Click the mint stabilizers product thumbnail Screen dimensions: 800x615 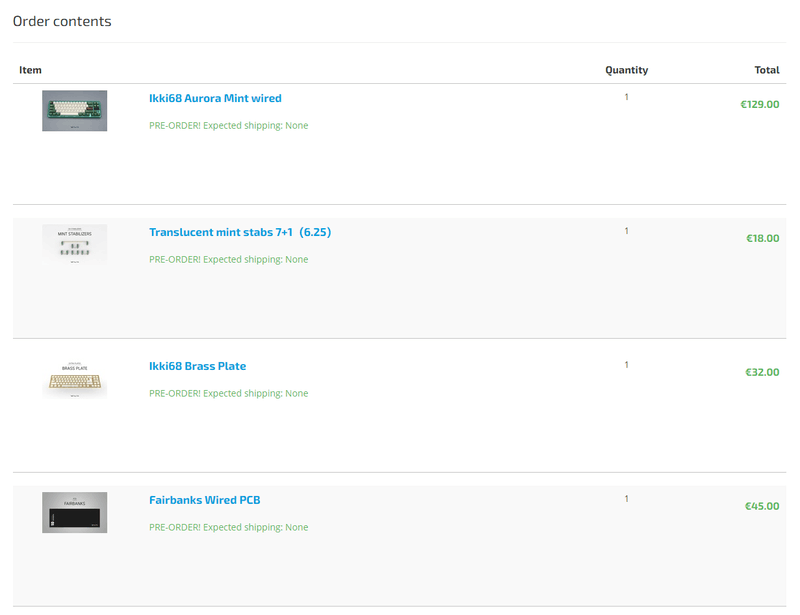[74, 244]
